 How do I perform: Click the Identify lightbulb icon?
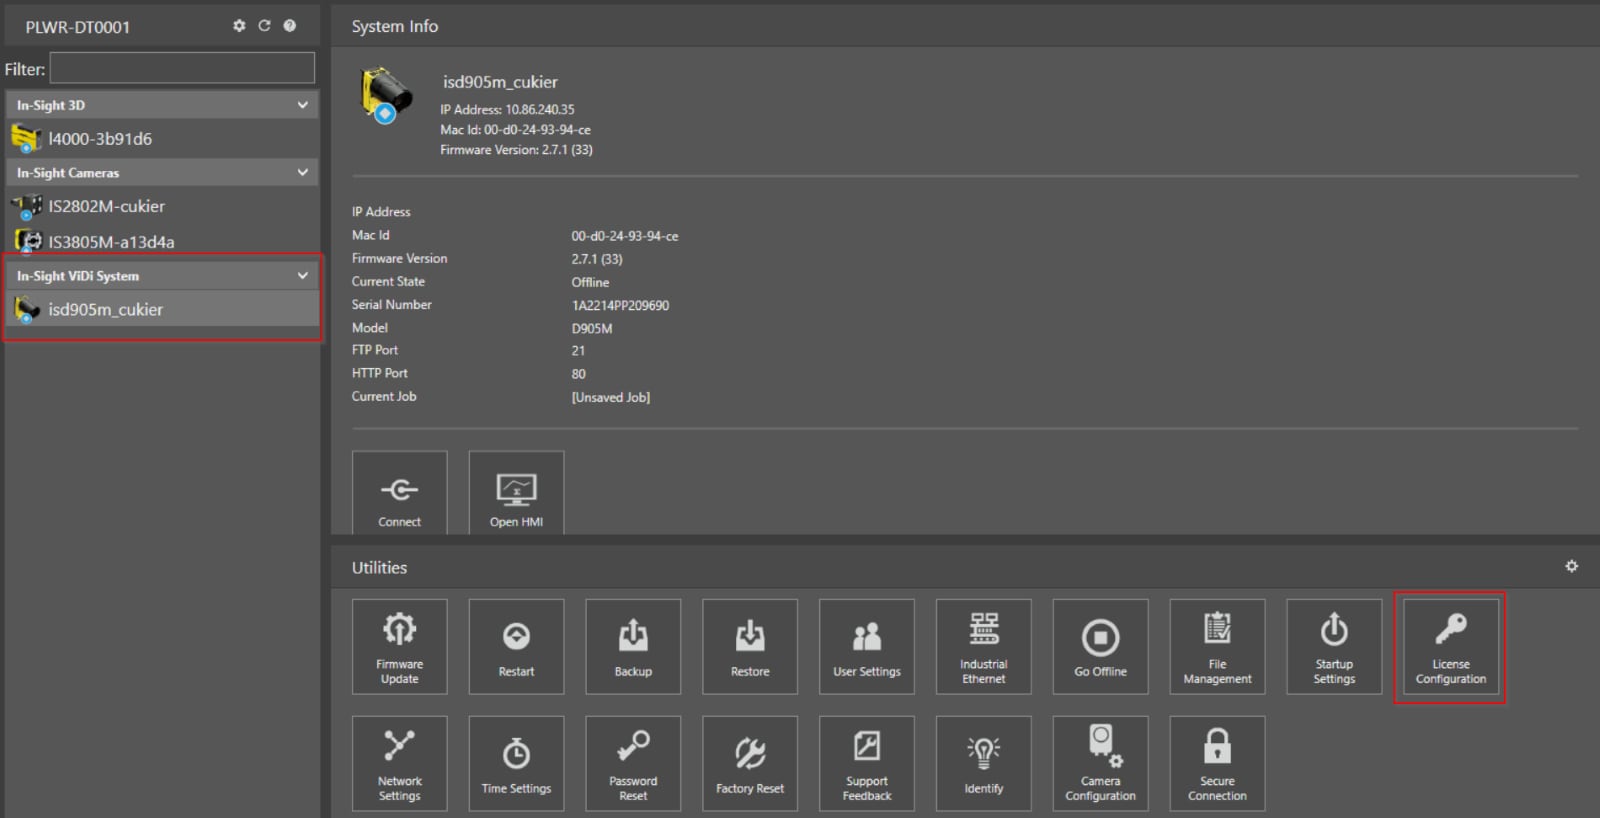point(983,753)
